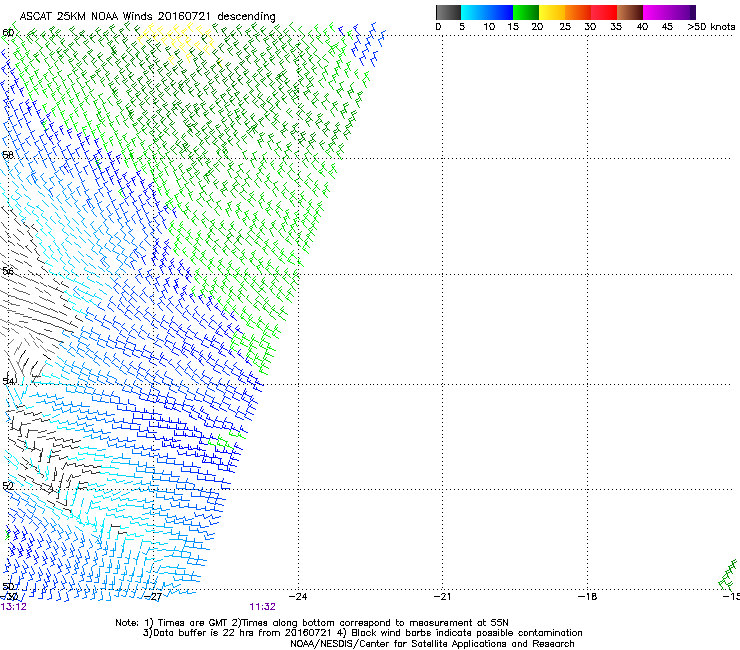Image resolution: width=740 pixels, height=650 pixels.
Task: Click the green wind barbs in the bottom-right corner
Action: [x=727, y=575]
